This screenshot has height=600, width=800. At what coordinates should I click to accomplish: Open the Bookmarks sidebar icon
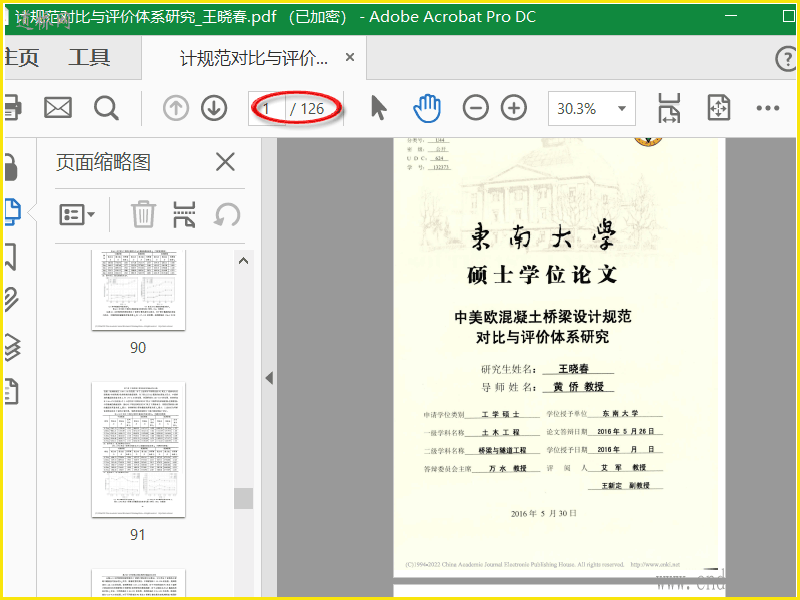coord(11,256)
